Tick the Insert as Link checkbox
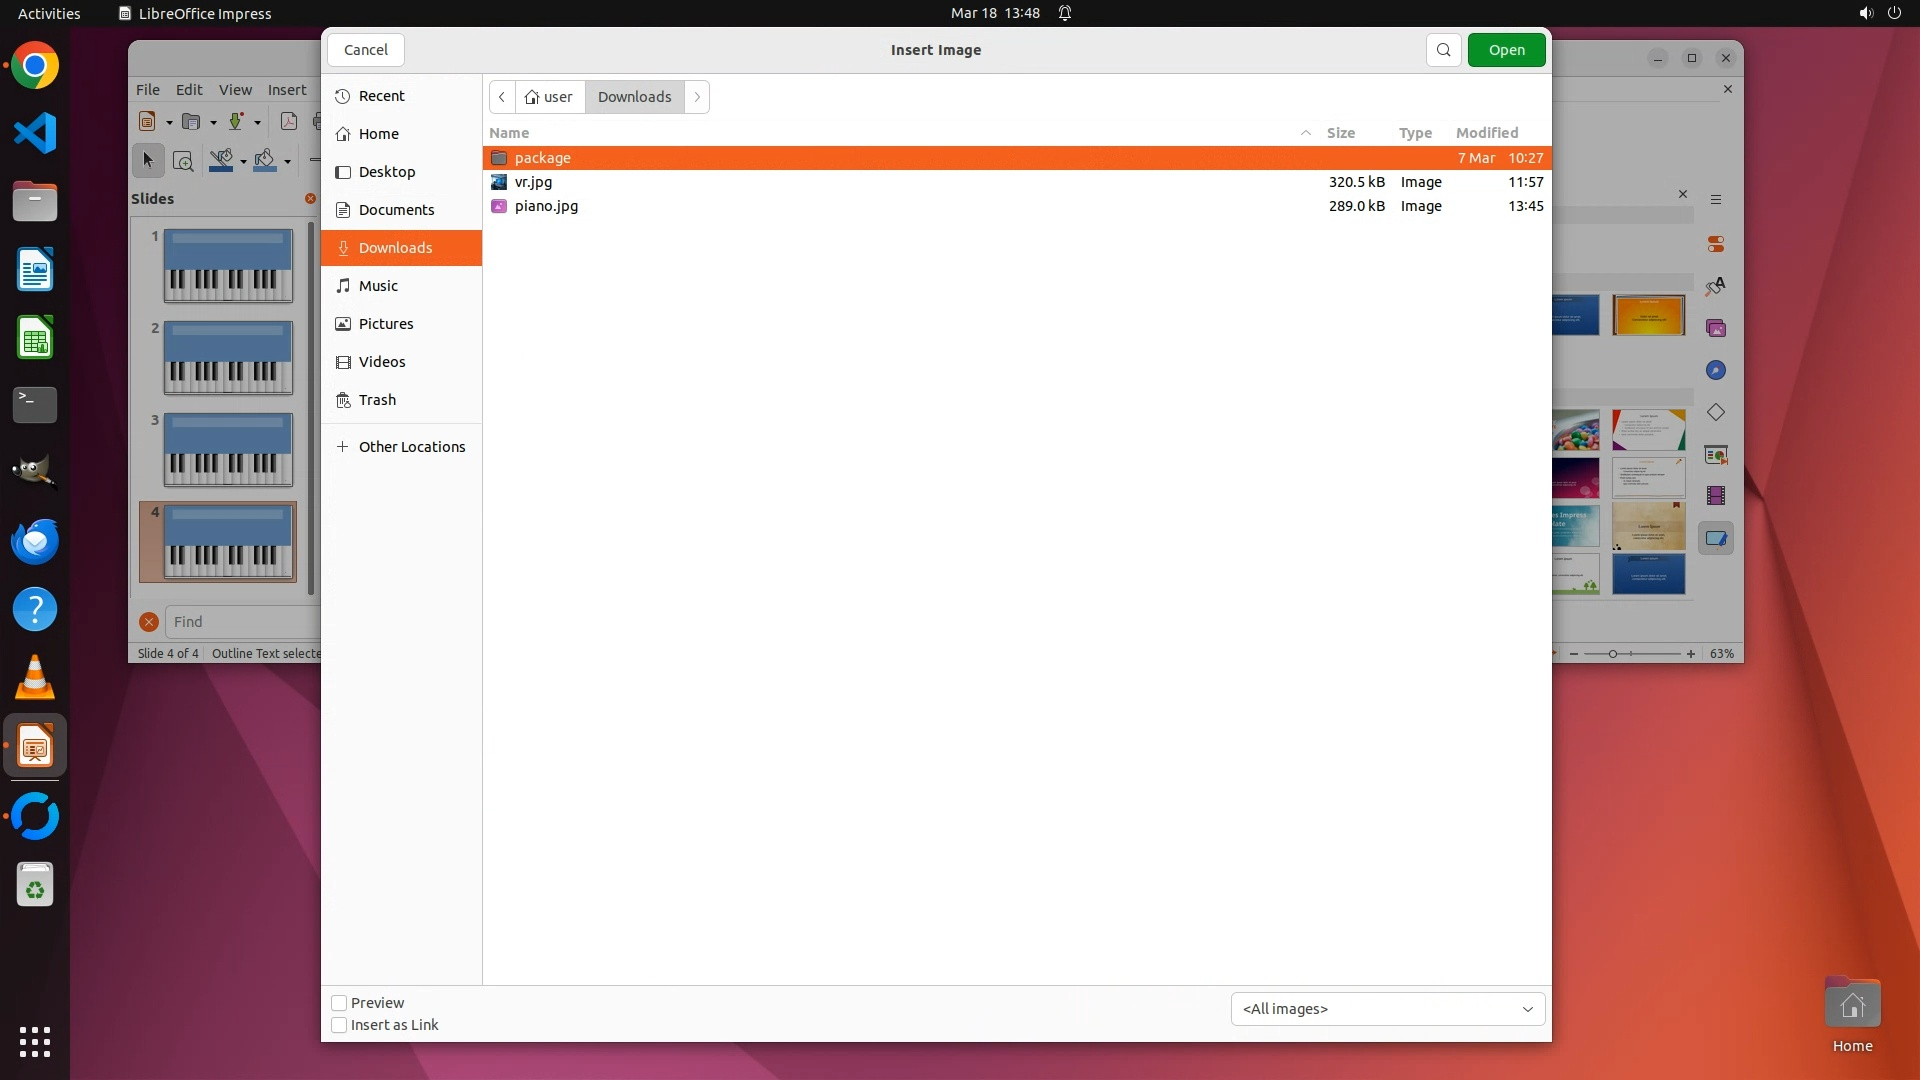 tap(339, 1025)
